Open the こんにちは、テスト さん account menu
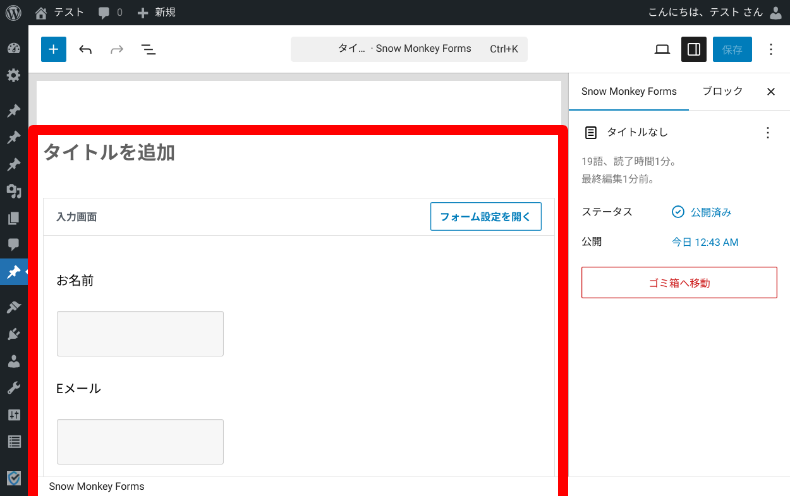 pyautogui.click(x=705, y=12)
